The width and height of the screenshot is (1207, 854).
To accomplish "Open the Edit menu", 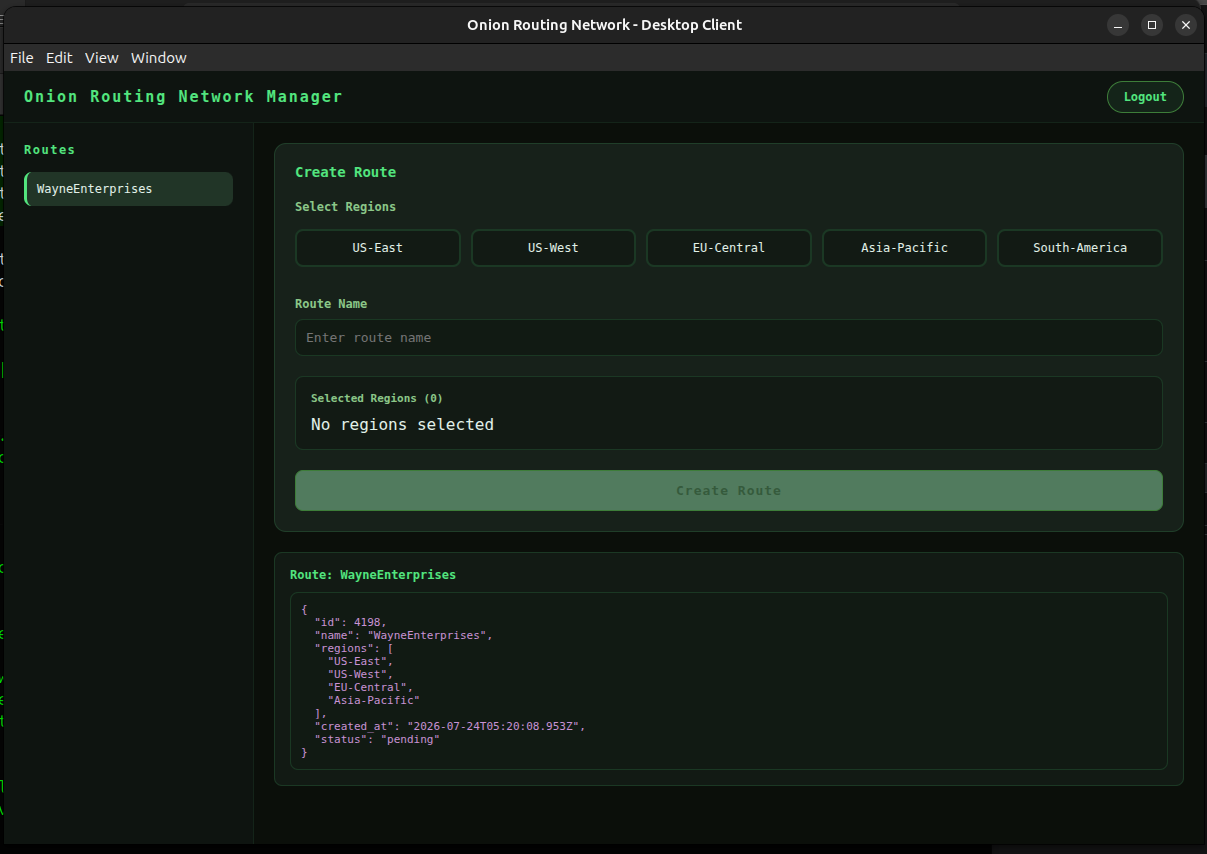I will [59, 58].
